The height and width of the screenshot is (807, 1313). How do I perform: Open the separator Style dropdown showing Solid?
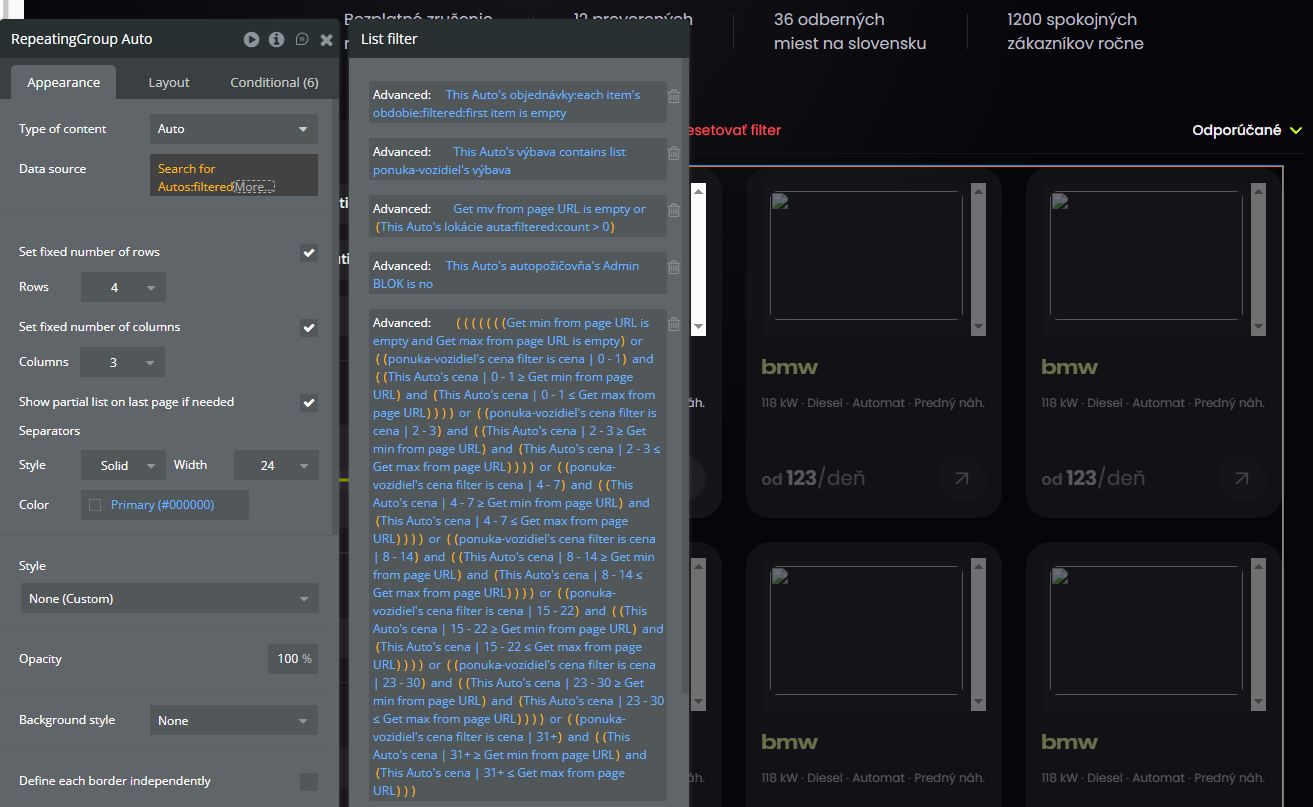(123, 465)
